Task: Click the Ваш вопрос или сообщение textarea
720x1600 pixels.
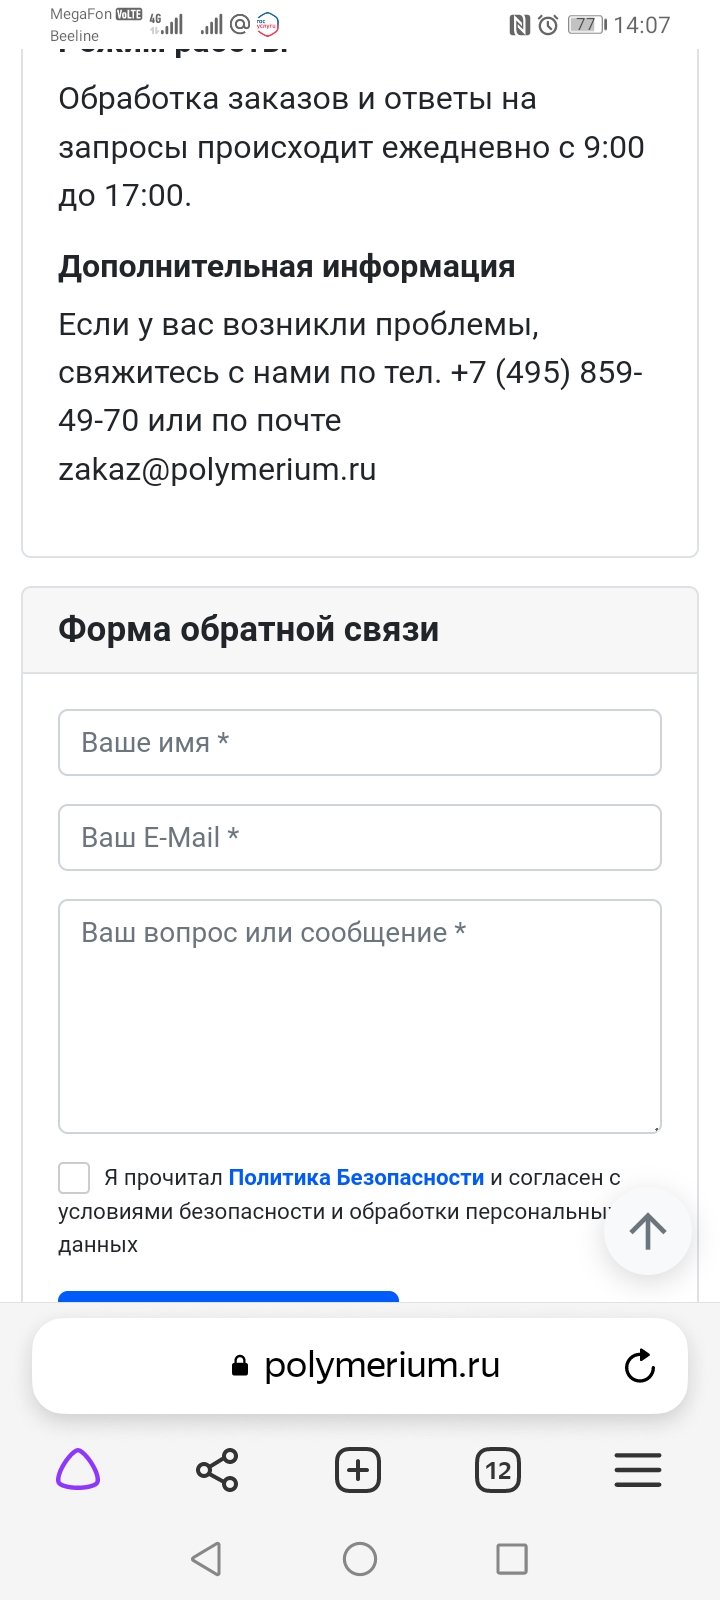Action: point(360,1016)
